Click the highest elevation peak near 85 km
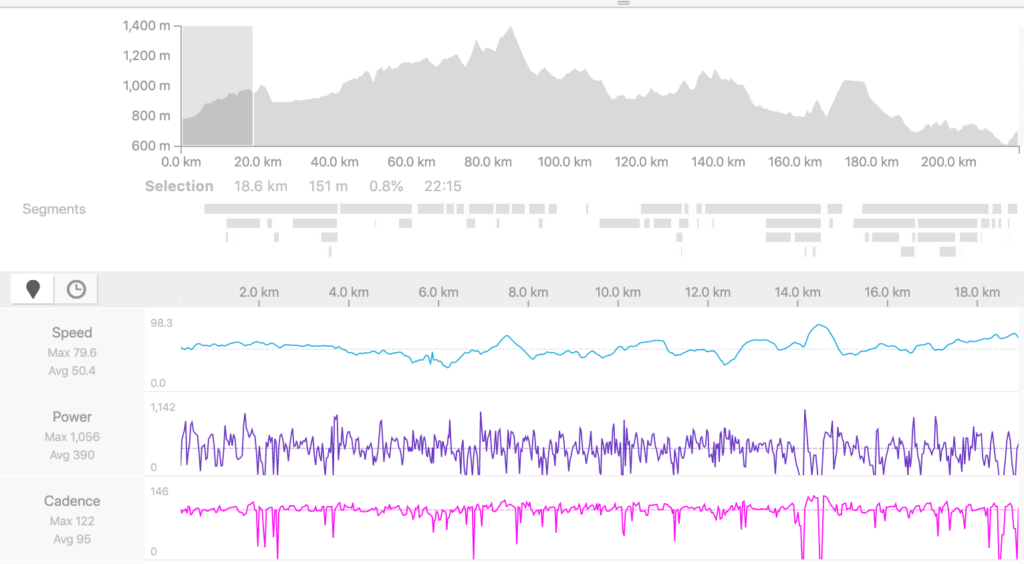The image size is (1024, 564). (x=511, y=28)
